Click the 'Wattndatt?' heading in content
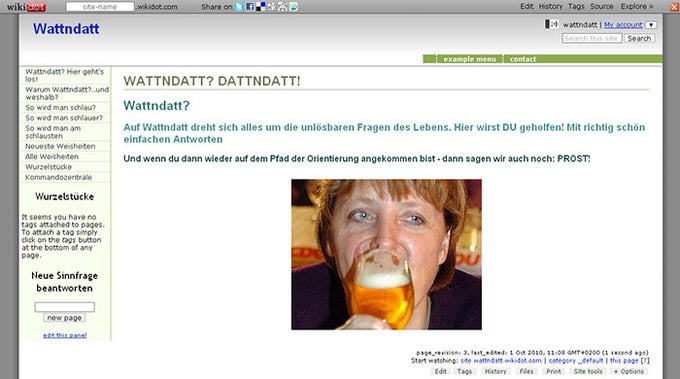 [x=157, y=105]
